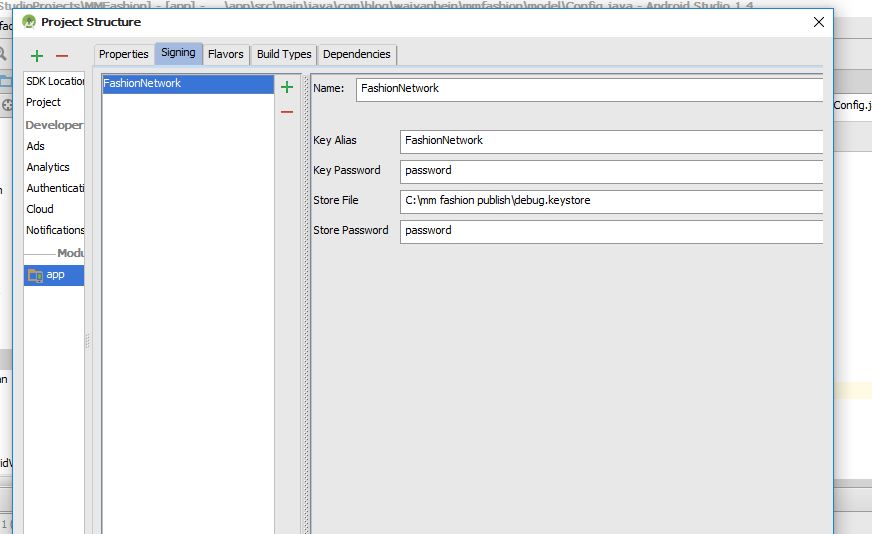
Task: Close the Project Structure dialog
Action: (819, 22)
